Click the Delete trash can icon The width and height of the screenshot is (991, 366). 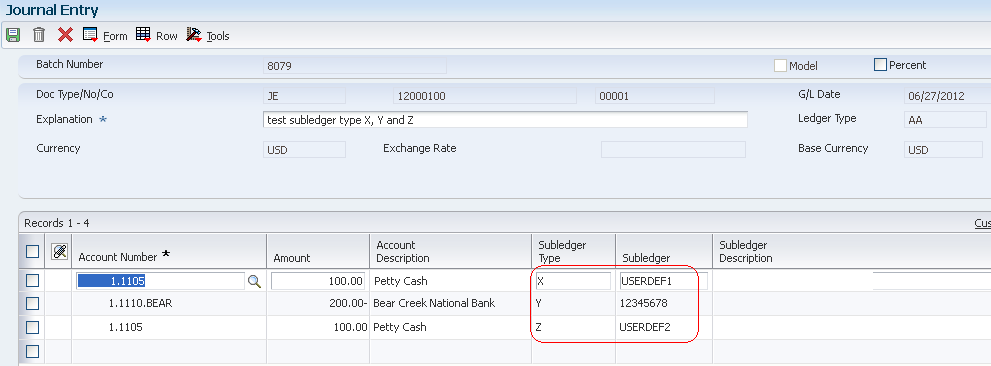click(x=39, y=35)
